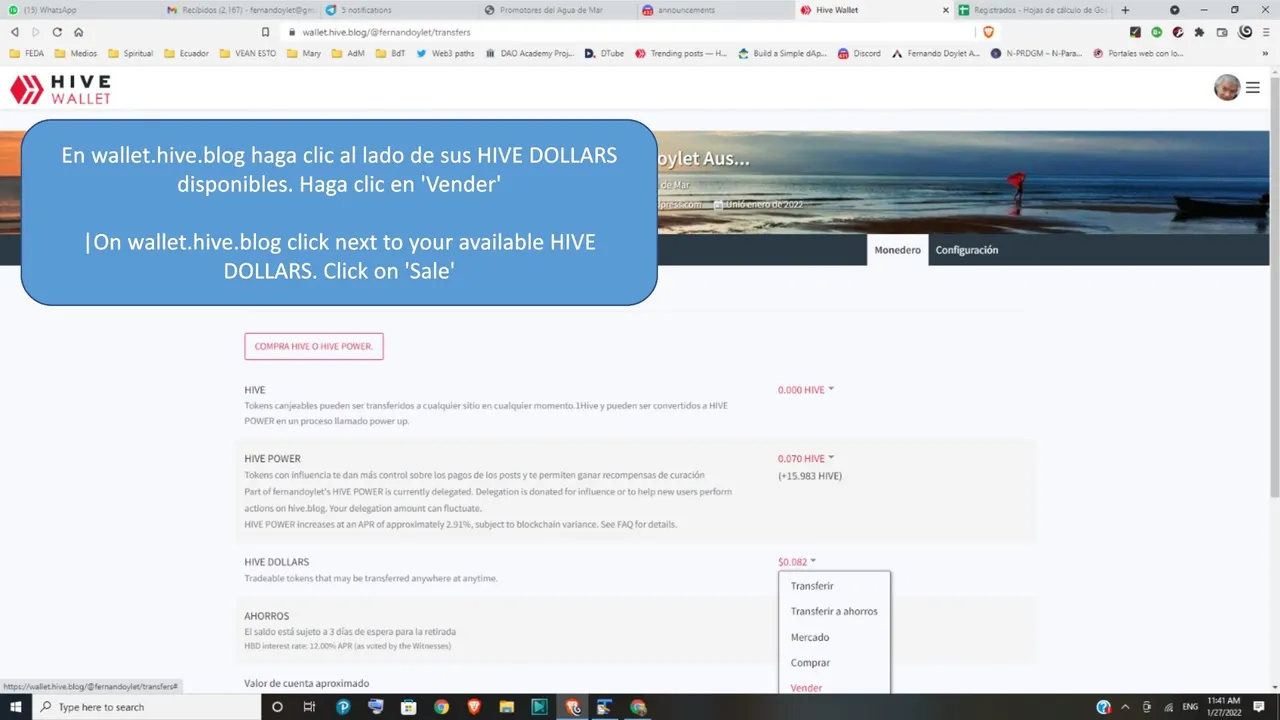The width and height of the screenshot is (1280, 720).
Task: Open Brave browser in the taskbar
Action: point(474,707)
